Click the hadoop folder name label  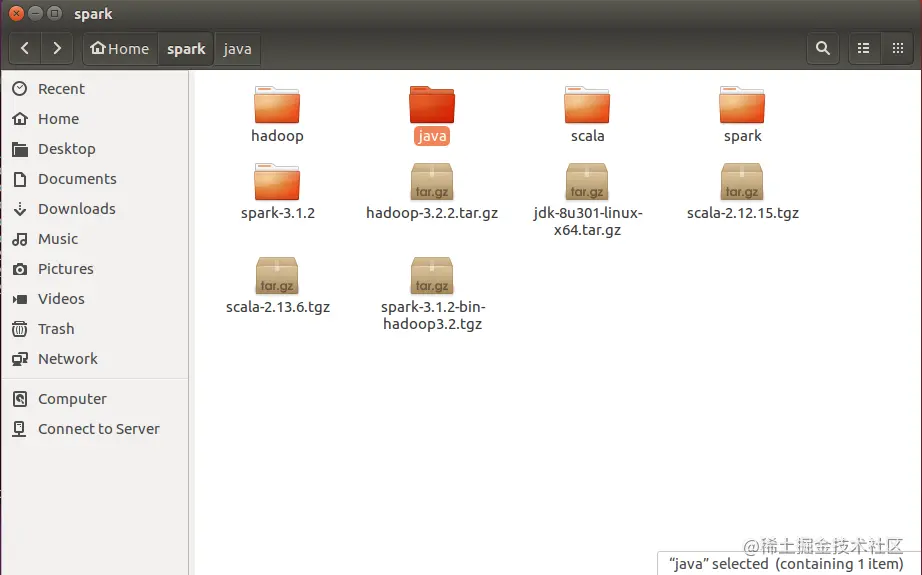pyautogui.click(x=277, y=136)
